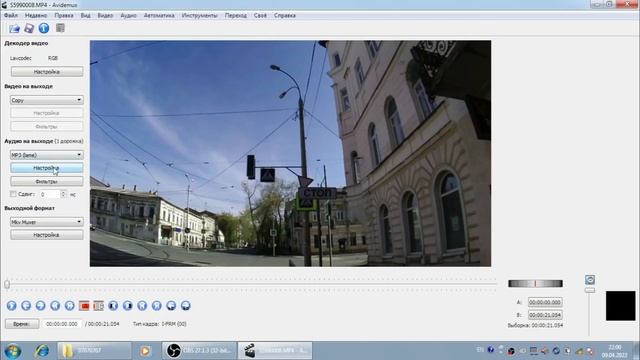The width and height of the screenshot is (640, 360).
Task: Search for the previous black frame
Action: (x=113, y=306)
